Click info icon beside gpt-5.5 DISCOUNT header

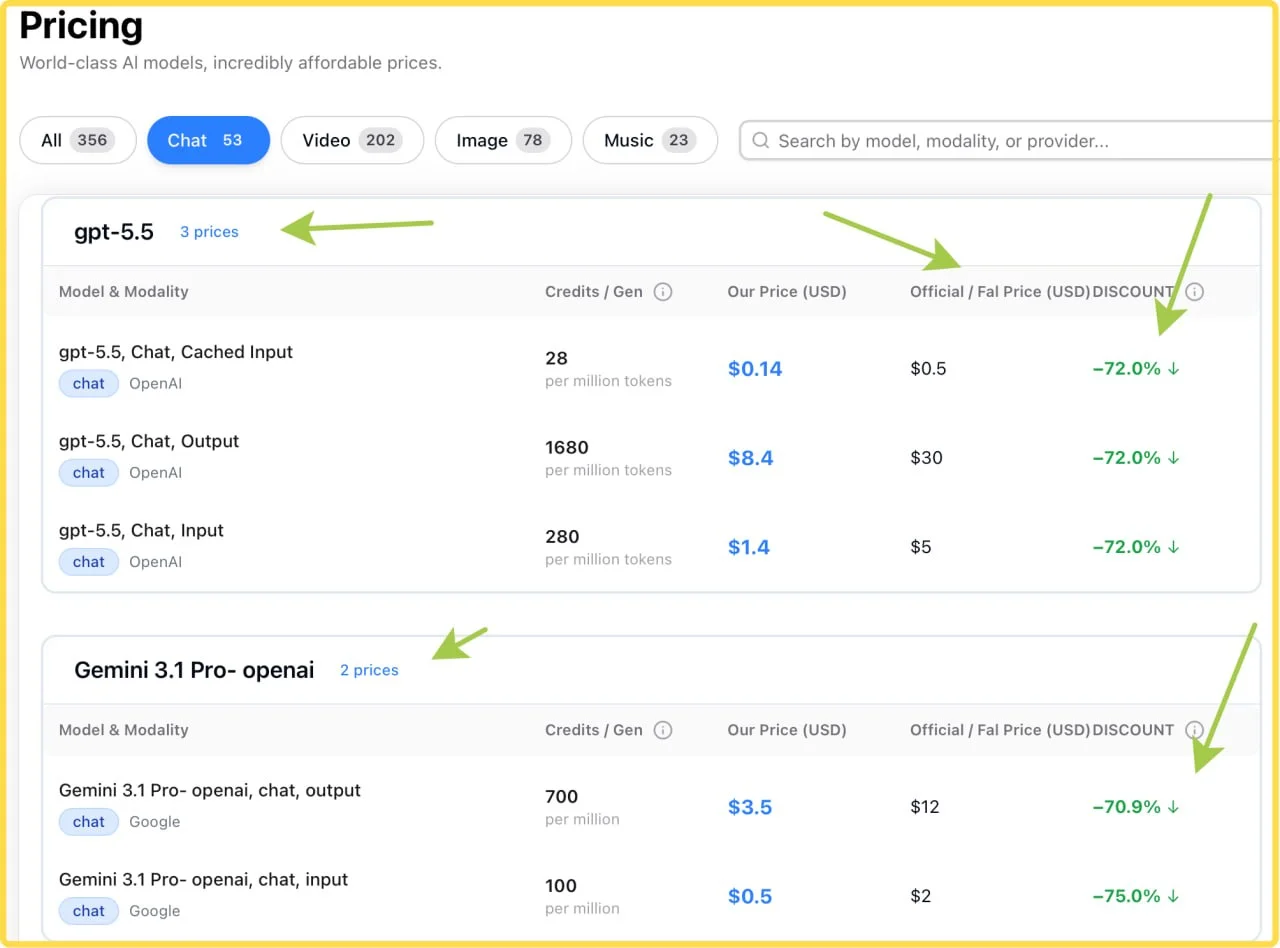click(x=1194, y=292)
